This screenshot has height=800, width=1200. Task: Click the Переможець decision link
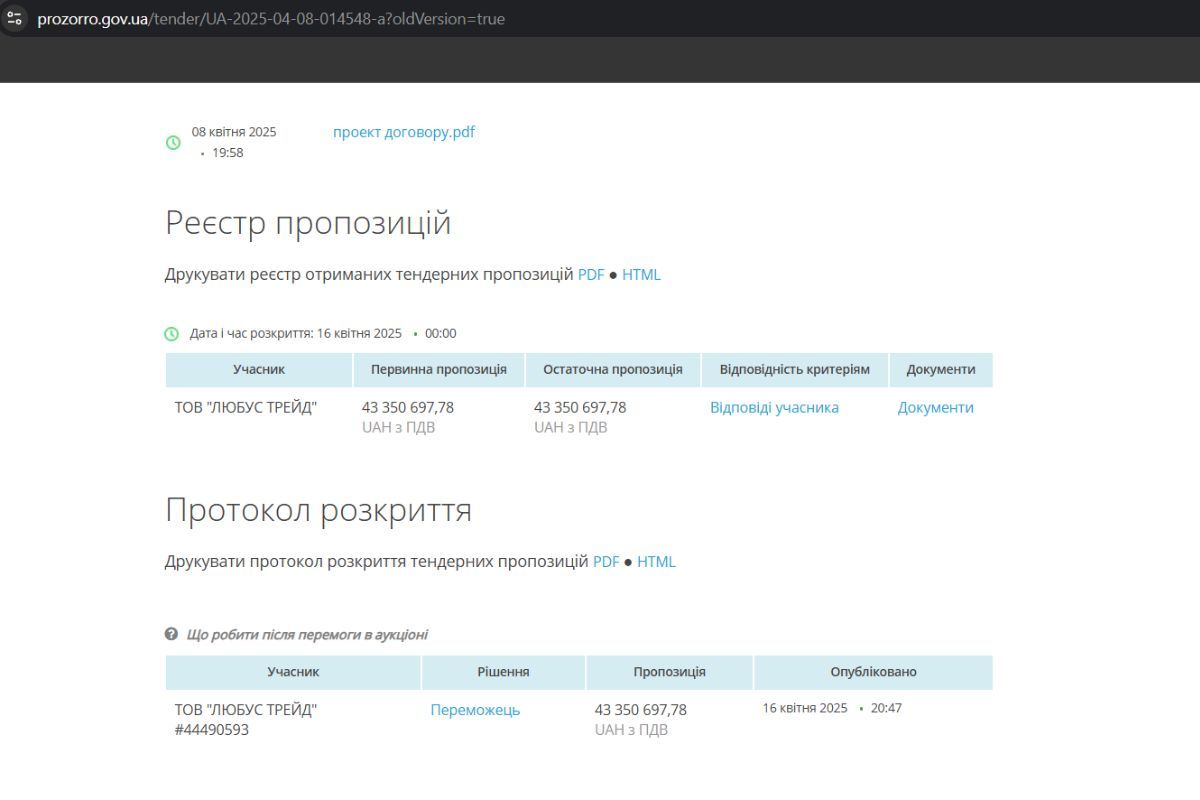pyautogui.click(x=476, y=710)
